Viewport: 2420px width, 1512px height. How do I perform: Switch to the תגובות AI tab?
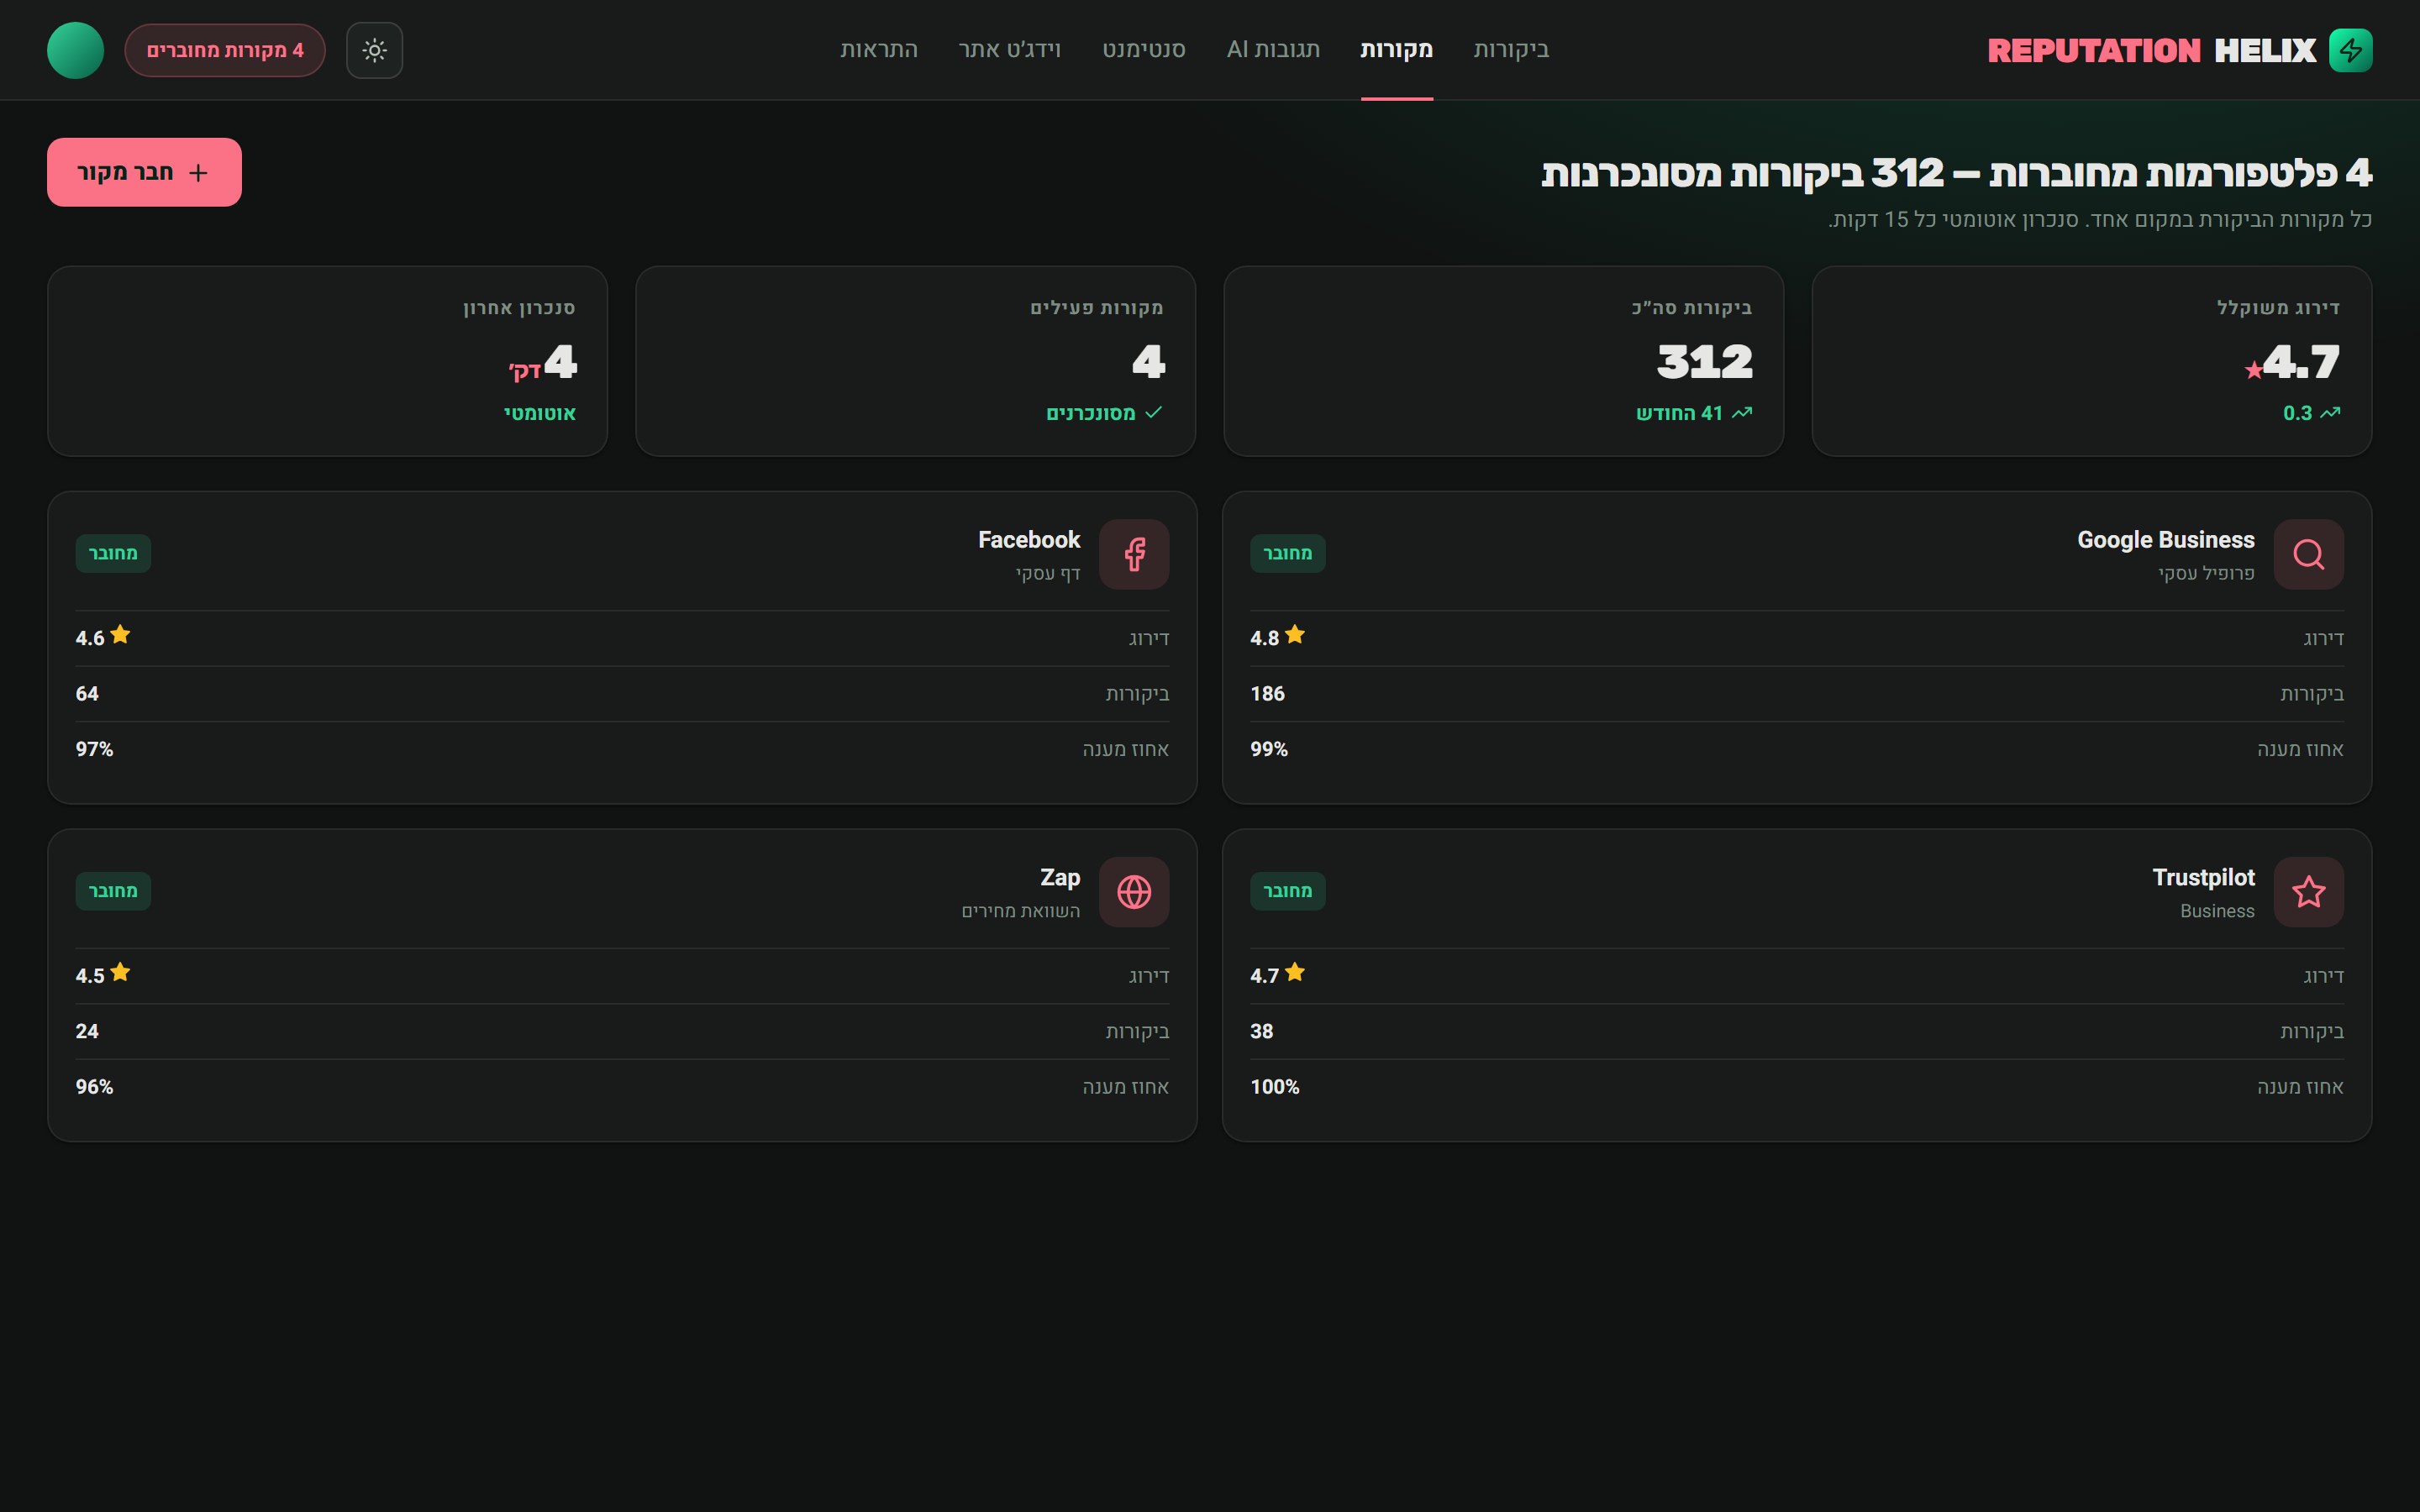pos(1273,50)
